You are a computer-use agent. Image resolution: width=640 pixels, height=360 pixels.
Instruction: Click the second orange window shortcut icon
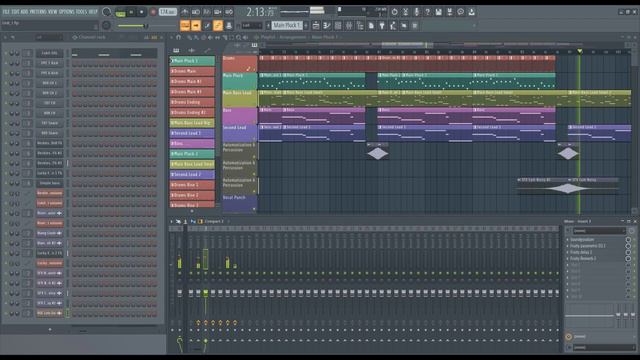[196, 26]
